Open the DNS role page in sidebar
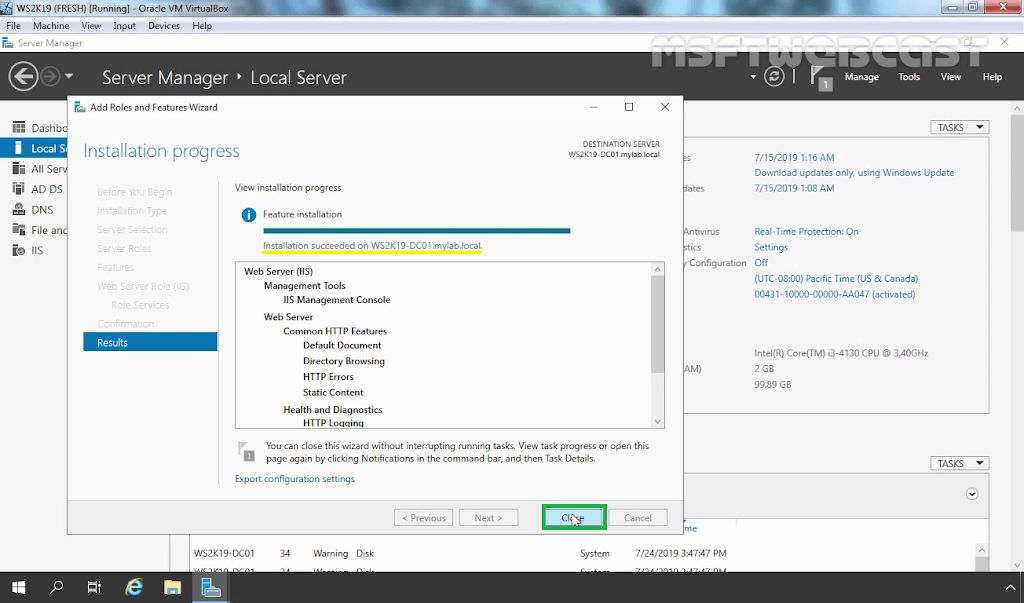This screenshot has width=1024, height=603. pos(33,210)
